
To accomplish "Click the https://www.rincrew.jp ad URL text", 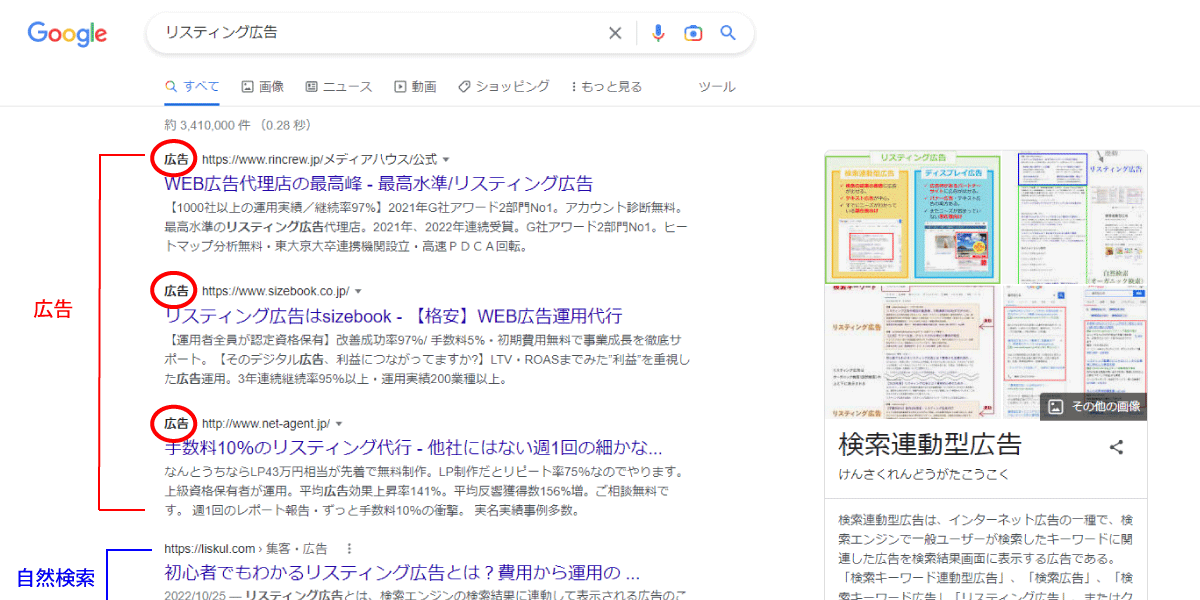I will click(320, 160).
